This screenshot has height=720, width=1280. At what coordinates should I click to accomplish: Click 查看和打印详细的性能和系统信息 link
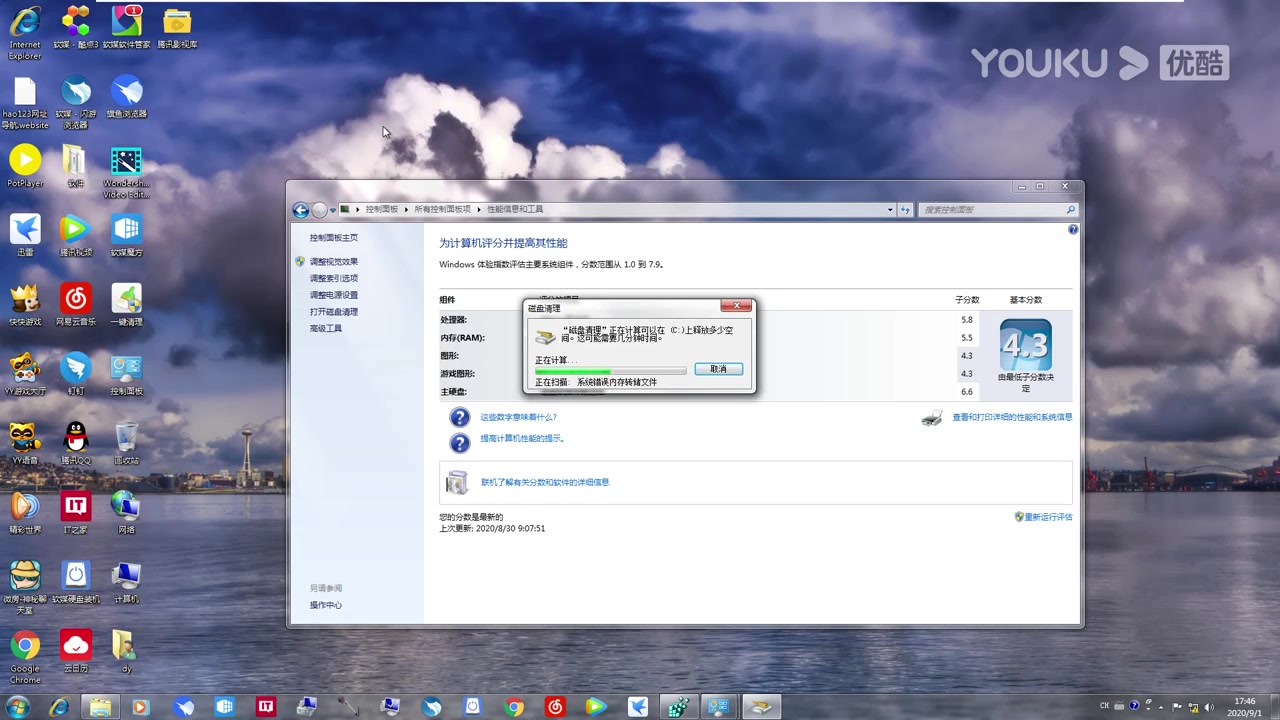pos(1012,417)
